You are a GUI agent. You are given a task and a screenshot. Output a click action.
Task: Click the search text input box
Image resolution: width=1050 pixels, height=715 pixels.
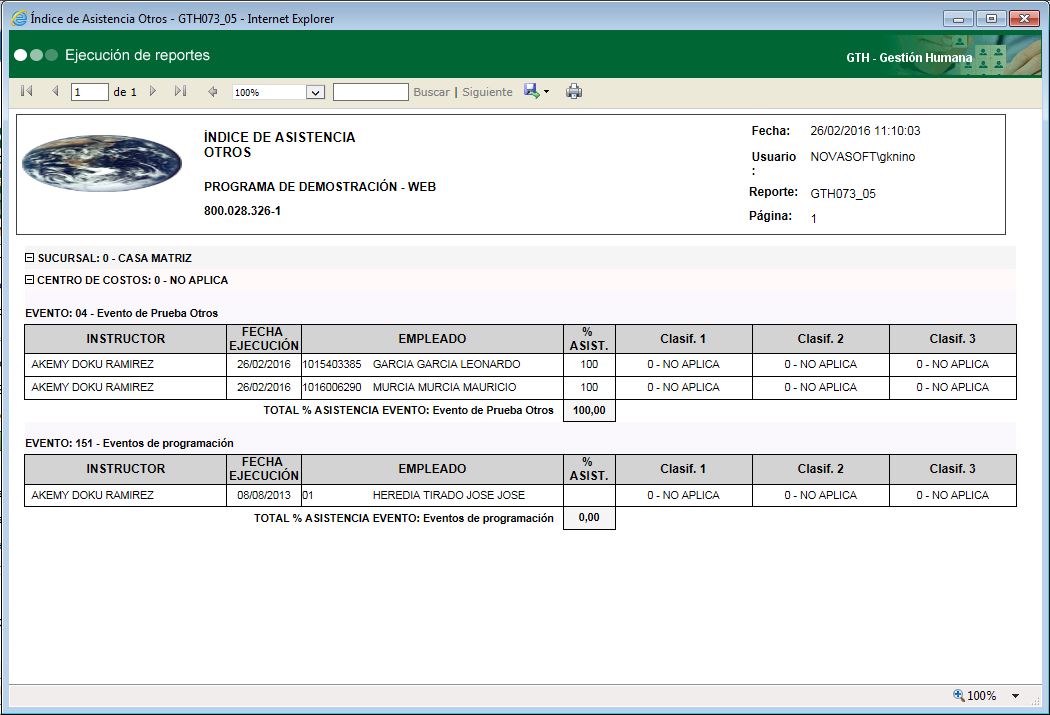pos(370,92)
